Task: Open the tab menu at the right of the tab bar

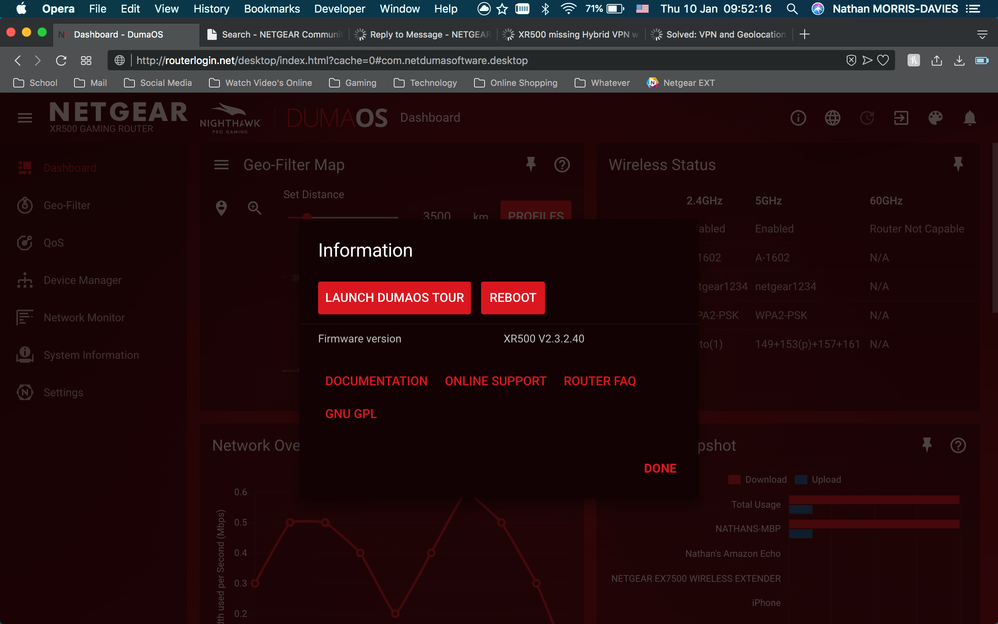Action: point(981,32)
